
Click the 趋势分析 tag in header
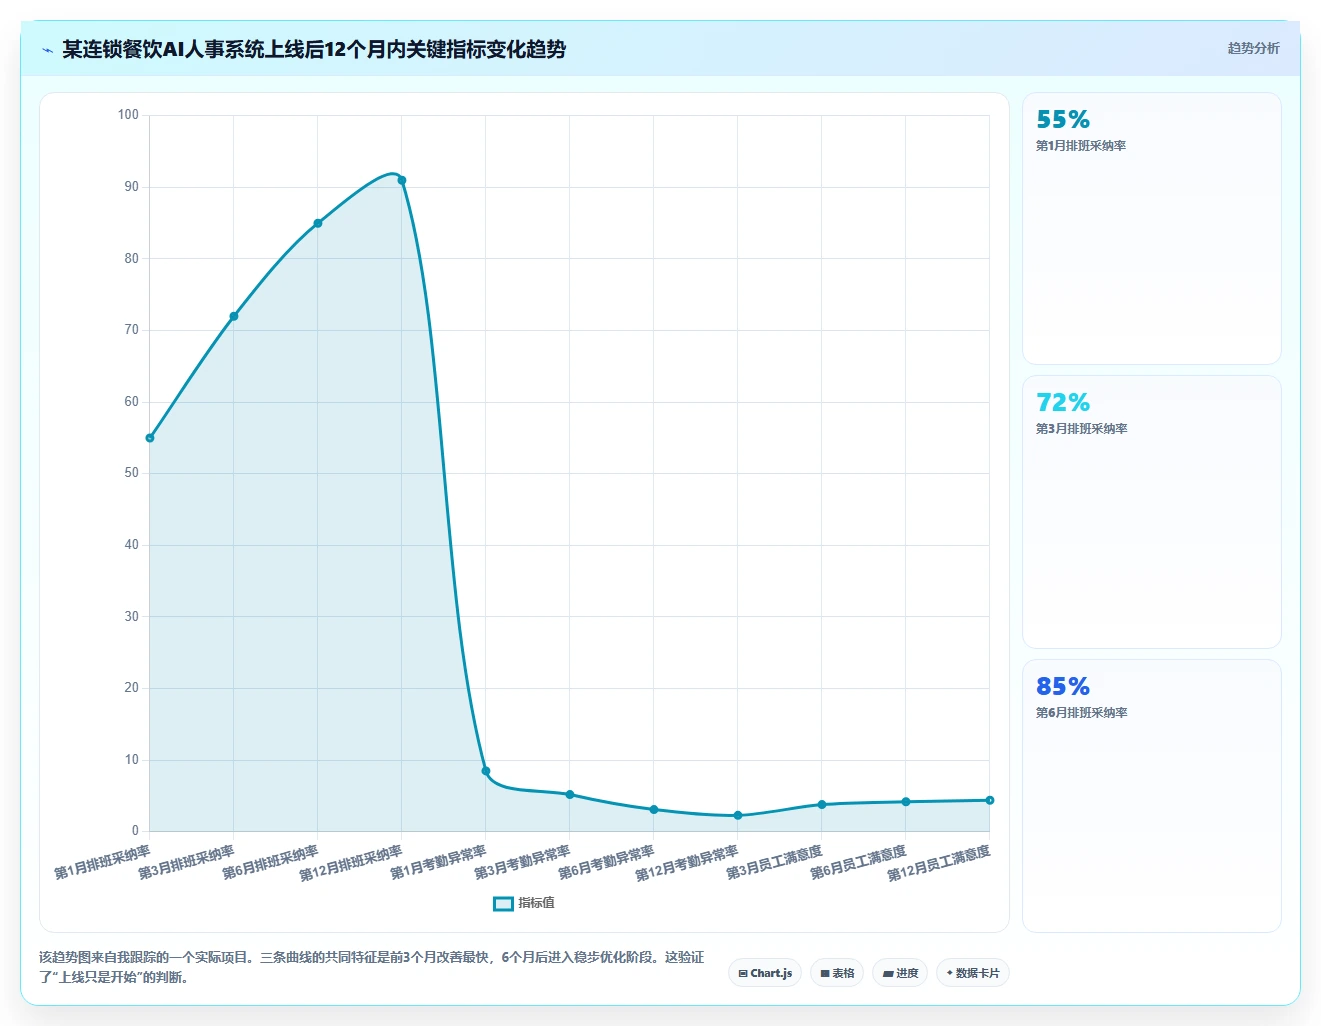click(1253, 48)
